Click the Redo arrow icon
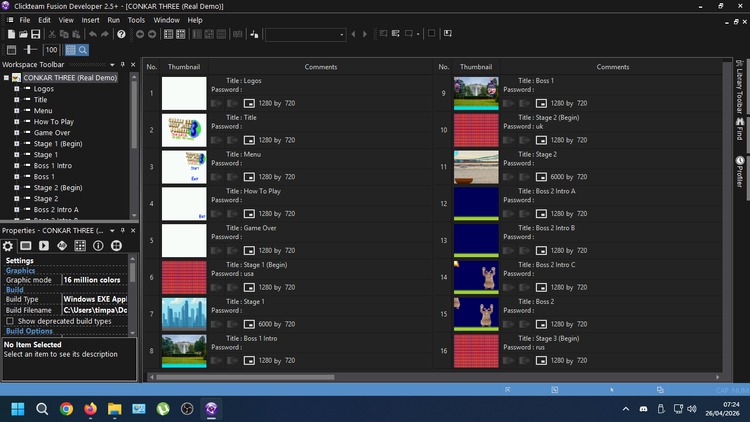Viewport: 750px width, 422px height. pyautogui.click(x=105, y=34)
